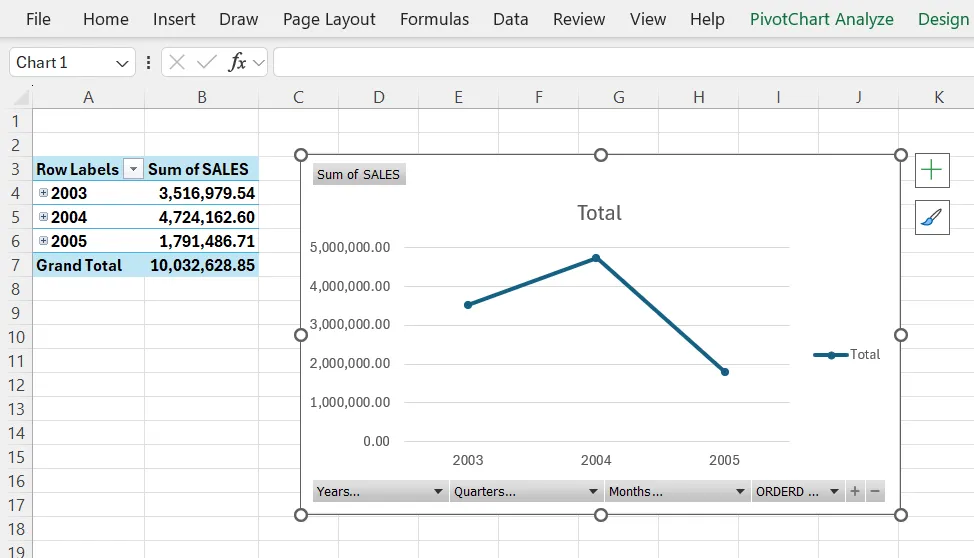
Task: Click the chart's bottom-center resize handle
Action: click(601, 515)
